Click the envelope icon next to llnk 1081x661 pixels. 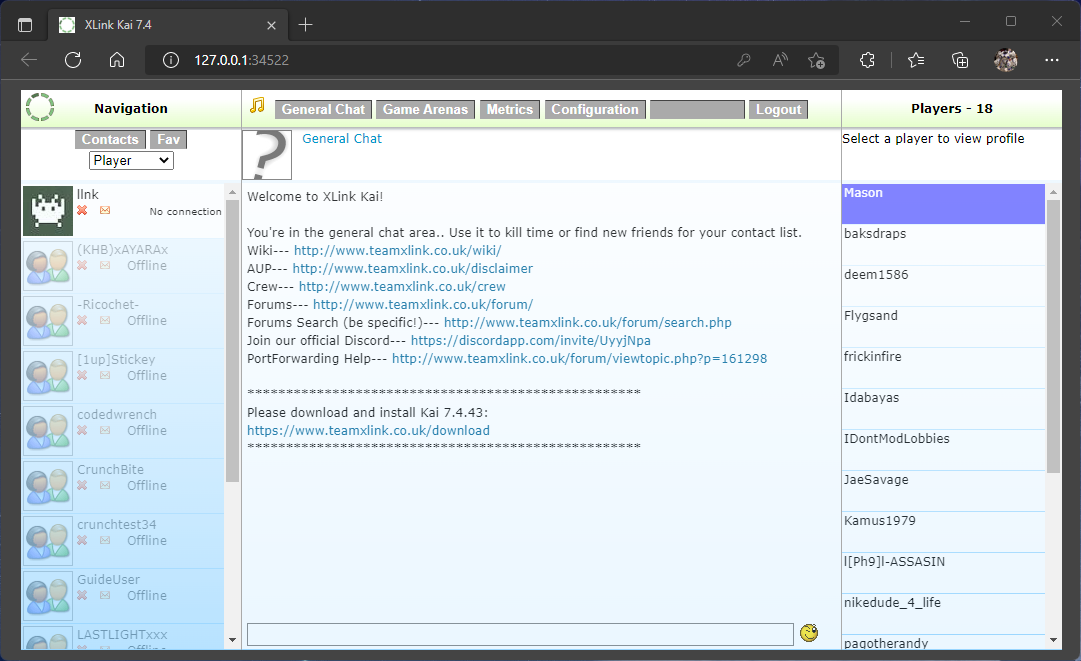point(105,211)
